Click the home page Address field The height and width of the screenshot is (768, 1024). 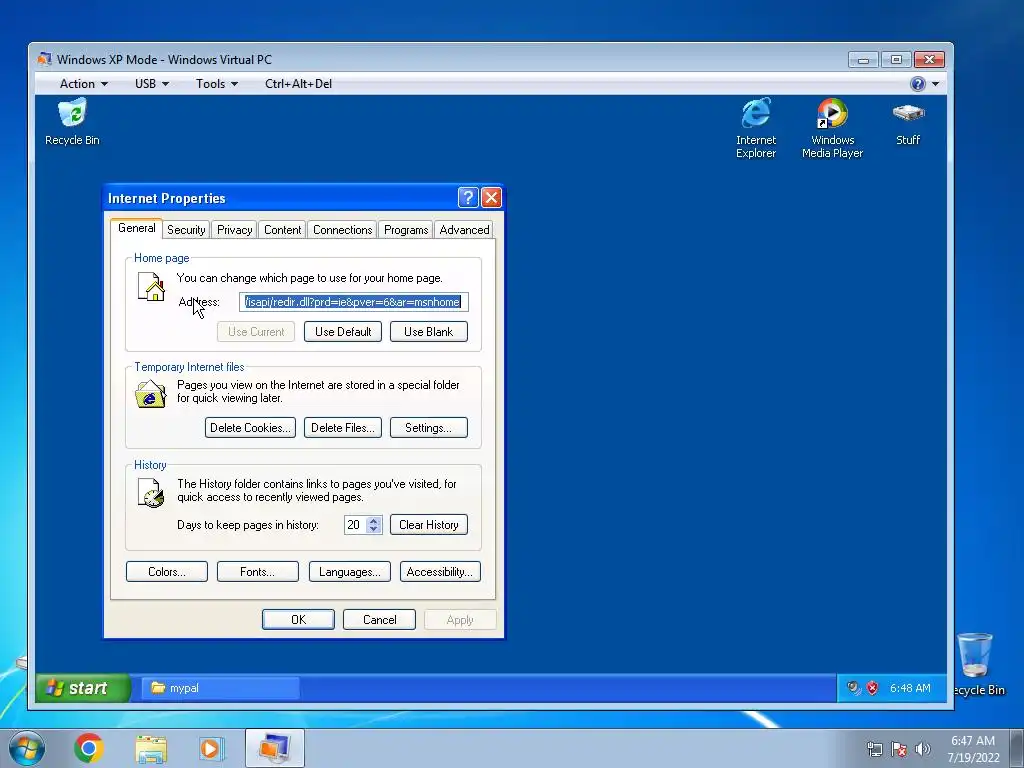353,302
